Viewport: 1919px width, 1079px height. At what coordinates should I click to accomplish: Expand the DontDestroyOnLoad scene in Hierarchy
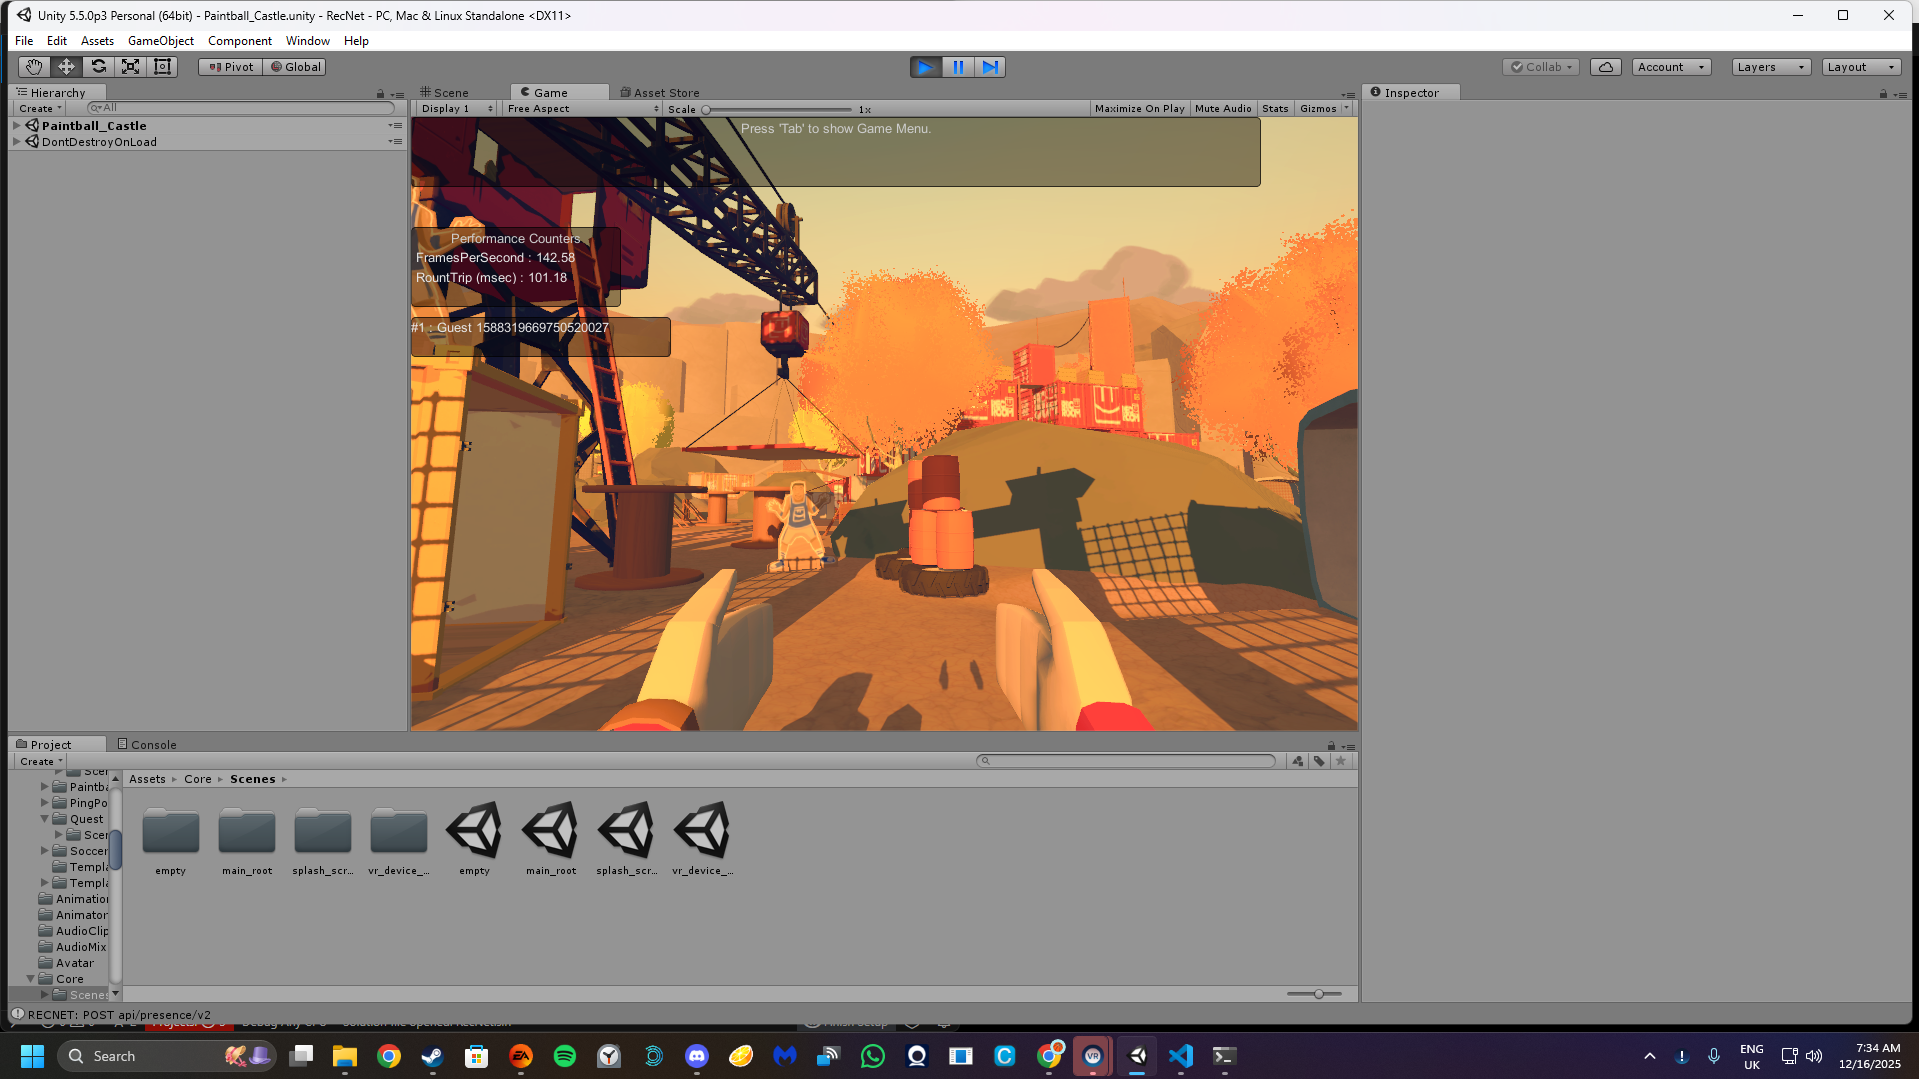(x=16, y=142)
